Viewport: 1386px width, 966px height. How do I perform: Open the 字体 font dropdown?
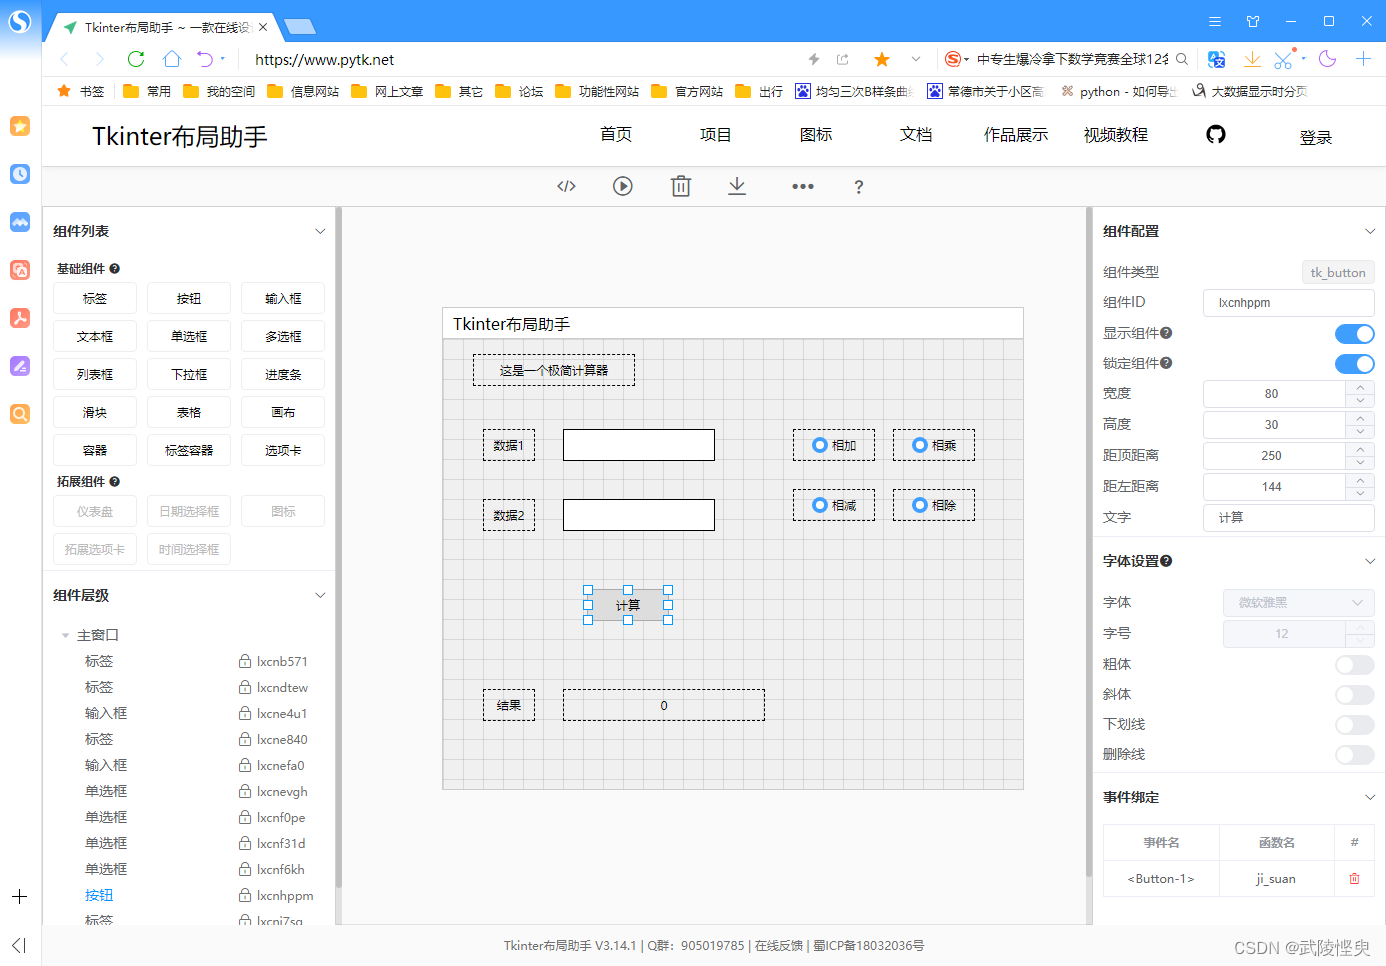(1299, 603)
